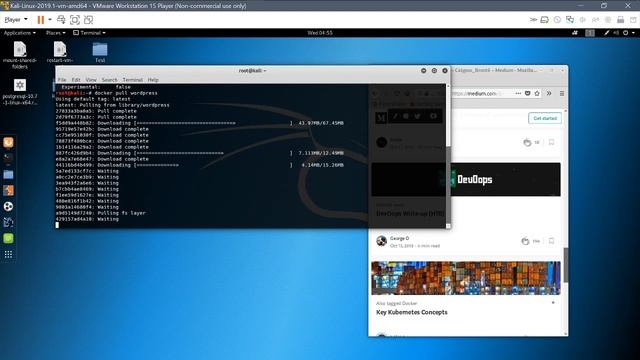The image size is (640, 360).
Task: Open the power system menu in the top panel
Action: click(628, 33)
